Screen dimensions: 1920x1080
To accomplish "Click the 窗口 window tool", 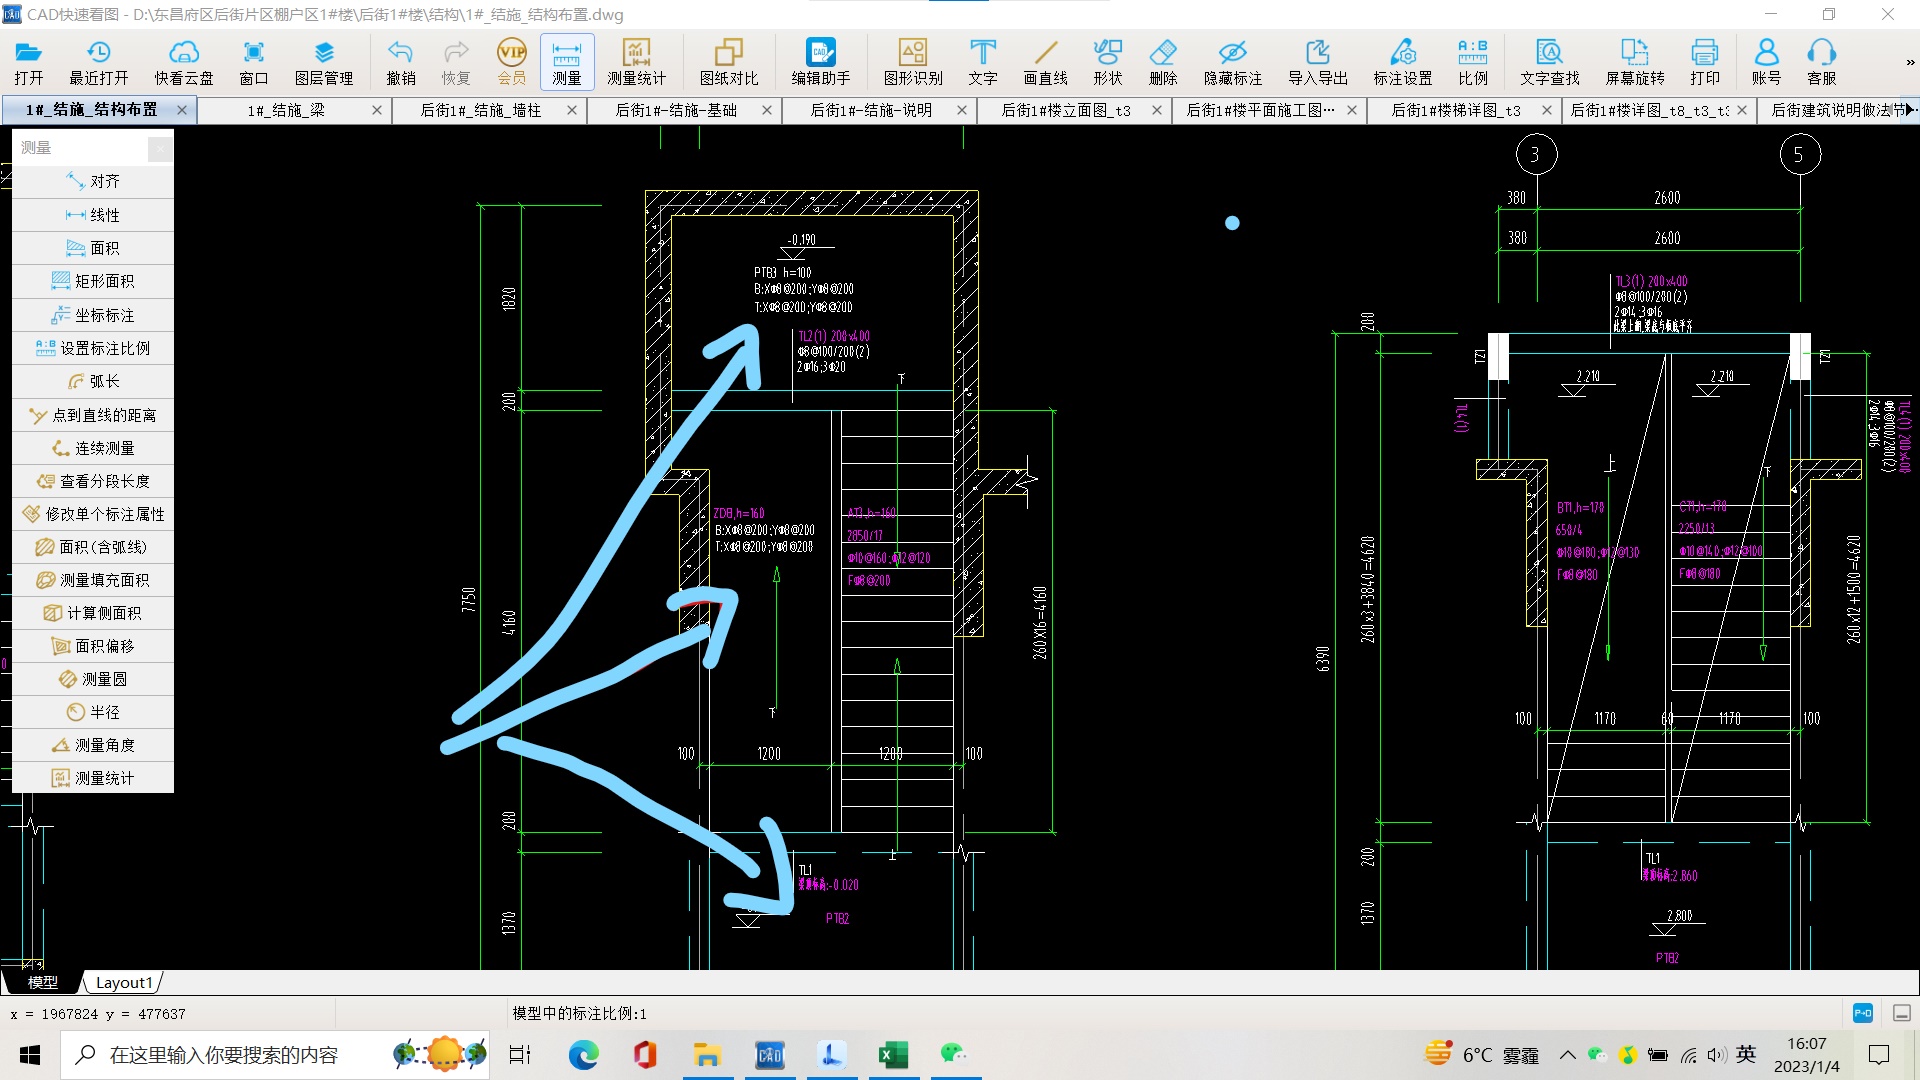I will [254, 62].
